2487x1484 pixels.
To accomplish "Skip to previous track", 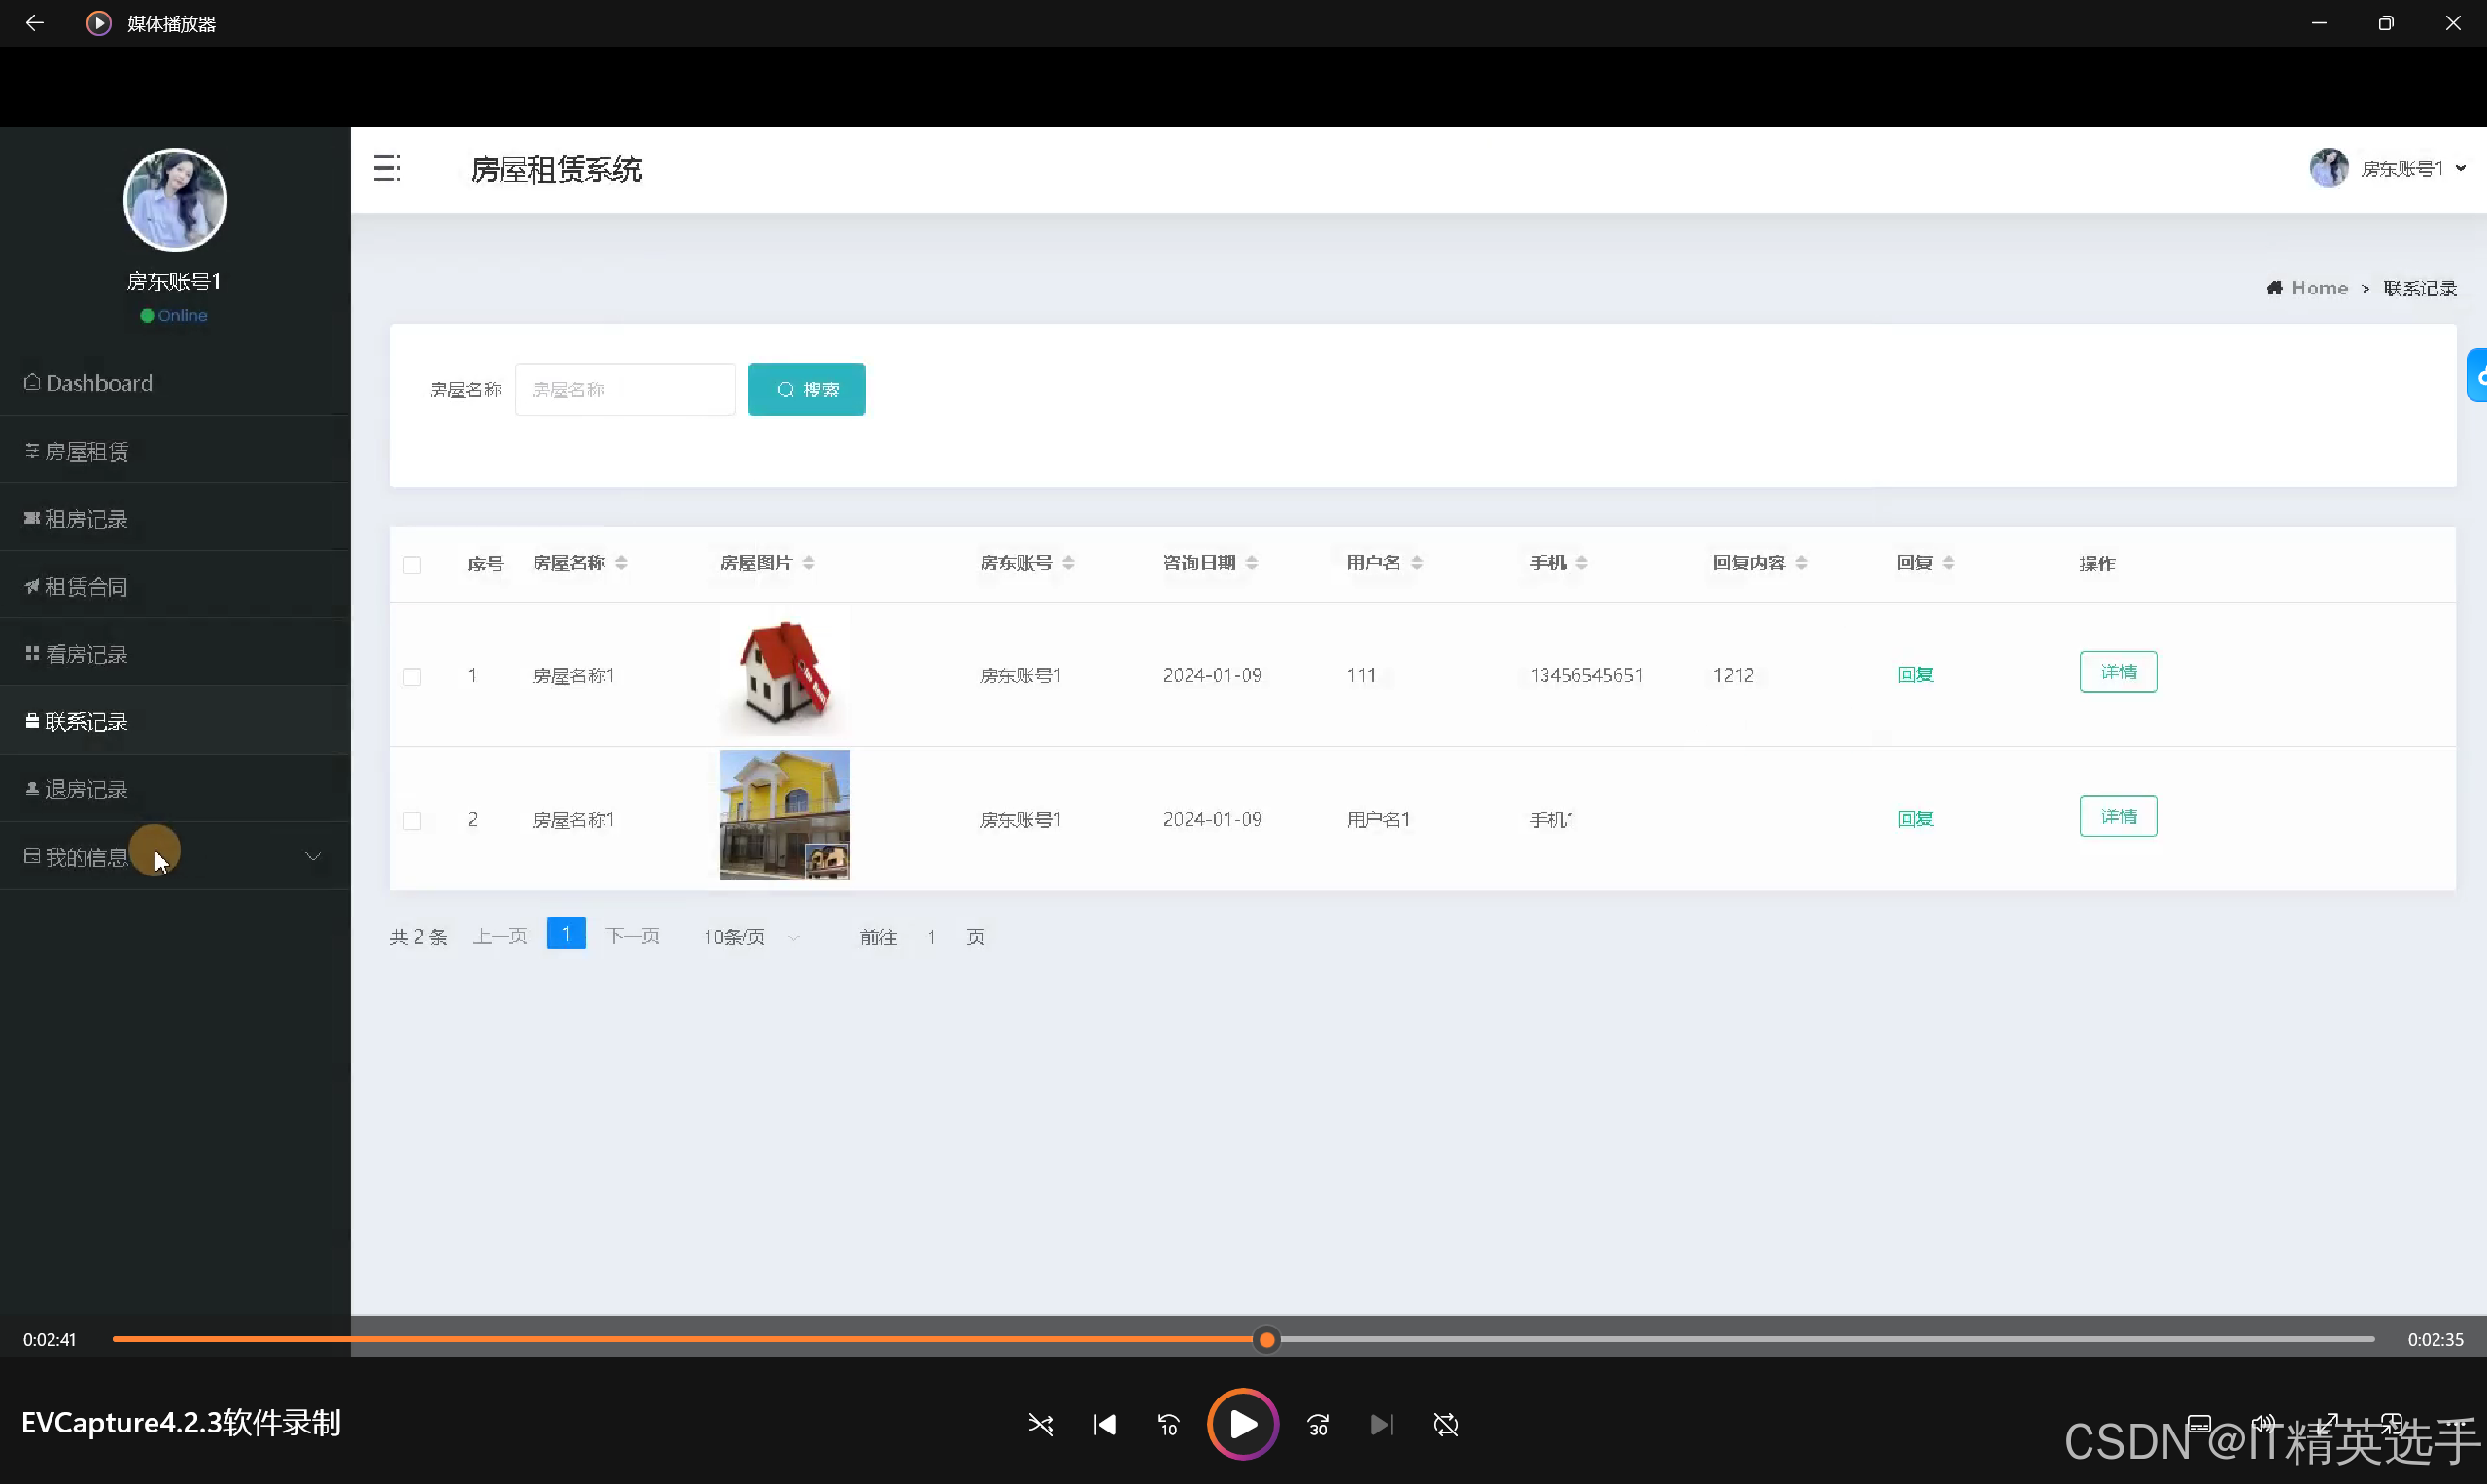I will click(1105, 1425).
